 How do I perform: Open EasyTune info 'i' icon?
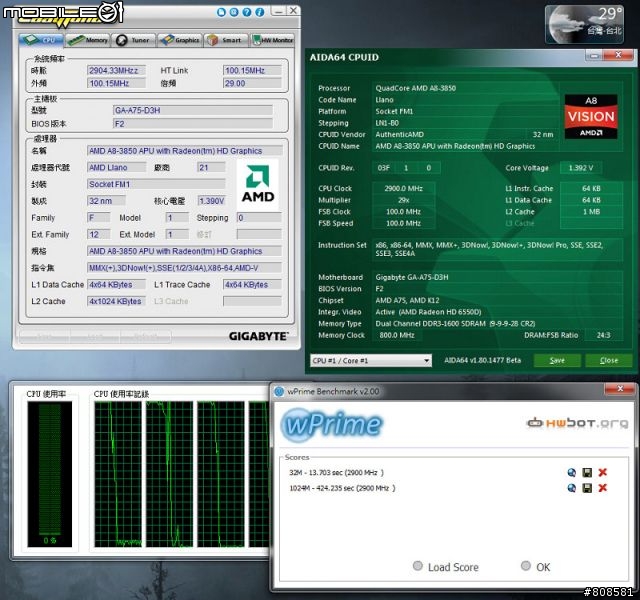(260, 12)
